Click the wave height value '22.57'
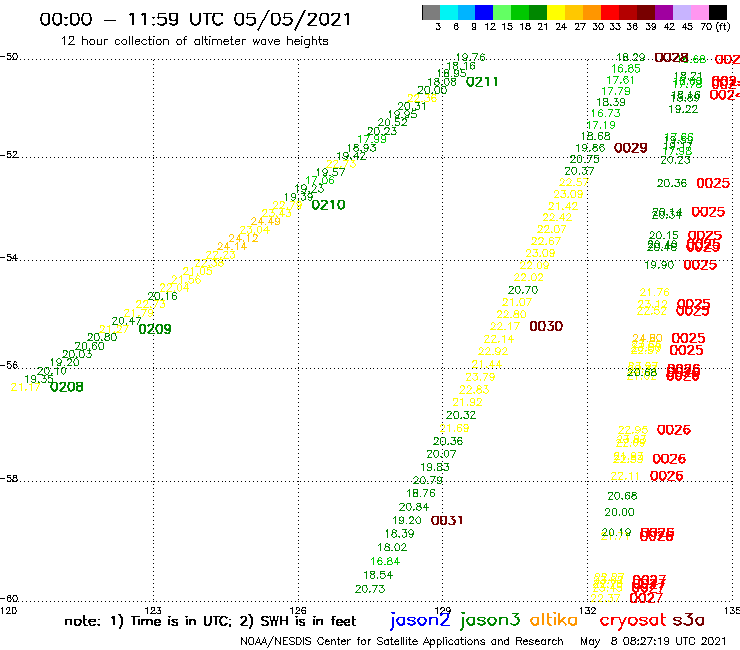The width and height of the screenshot is (740, 650). (574, 182)
